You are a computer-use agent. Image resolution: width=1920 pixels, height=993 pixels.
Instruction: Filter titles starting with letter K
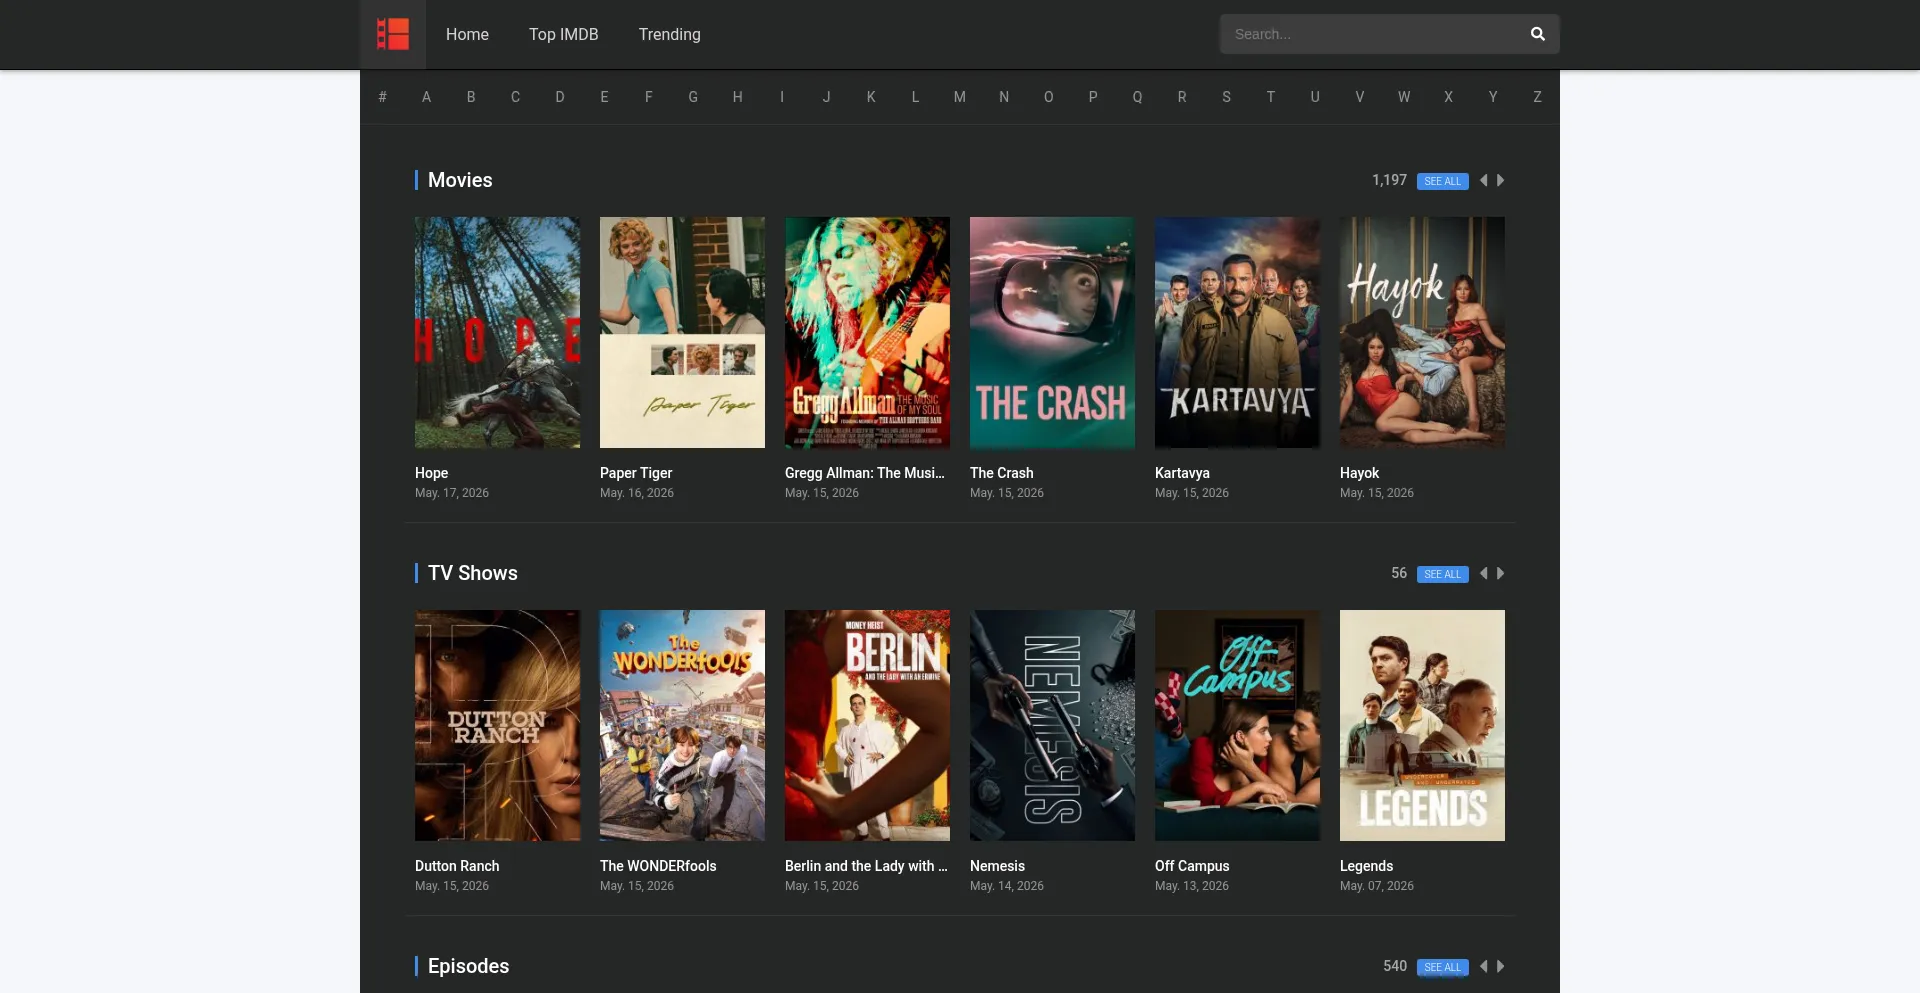coord(871,97)
